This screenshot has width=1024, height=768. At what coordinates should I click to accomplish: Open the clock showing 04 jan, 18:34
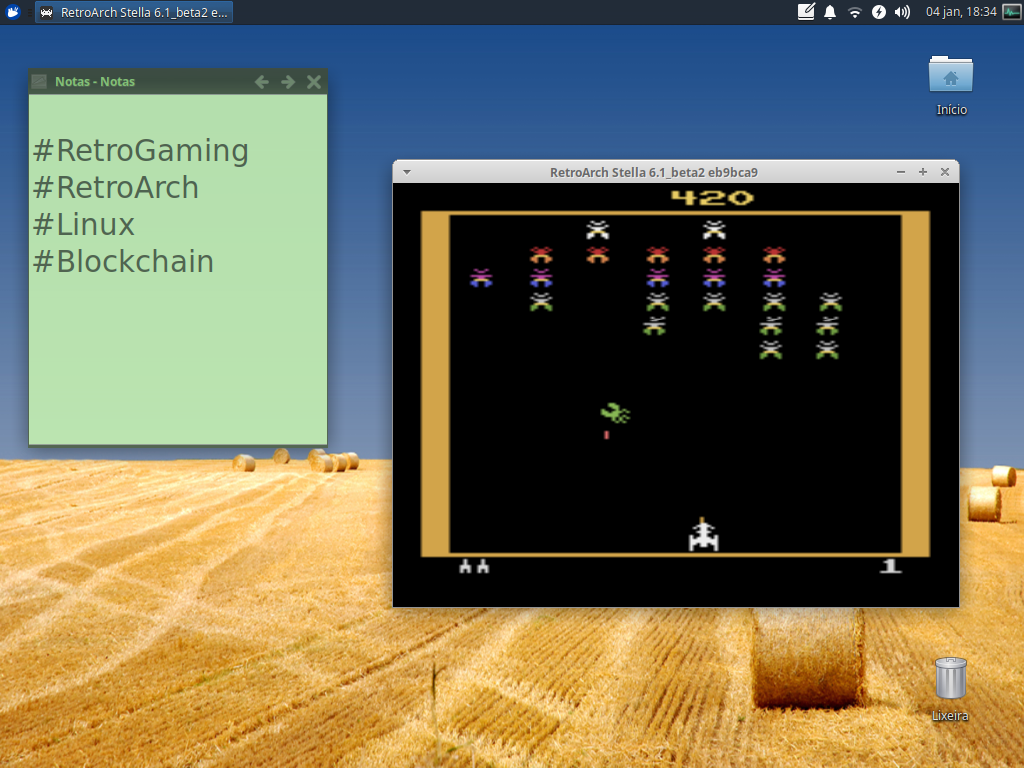(x=961, y=12)
